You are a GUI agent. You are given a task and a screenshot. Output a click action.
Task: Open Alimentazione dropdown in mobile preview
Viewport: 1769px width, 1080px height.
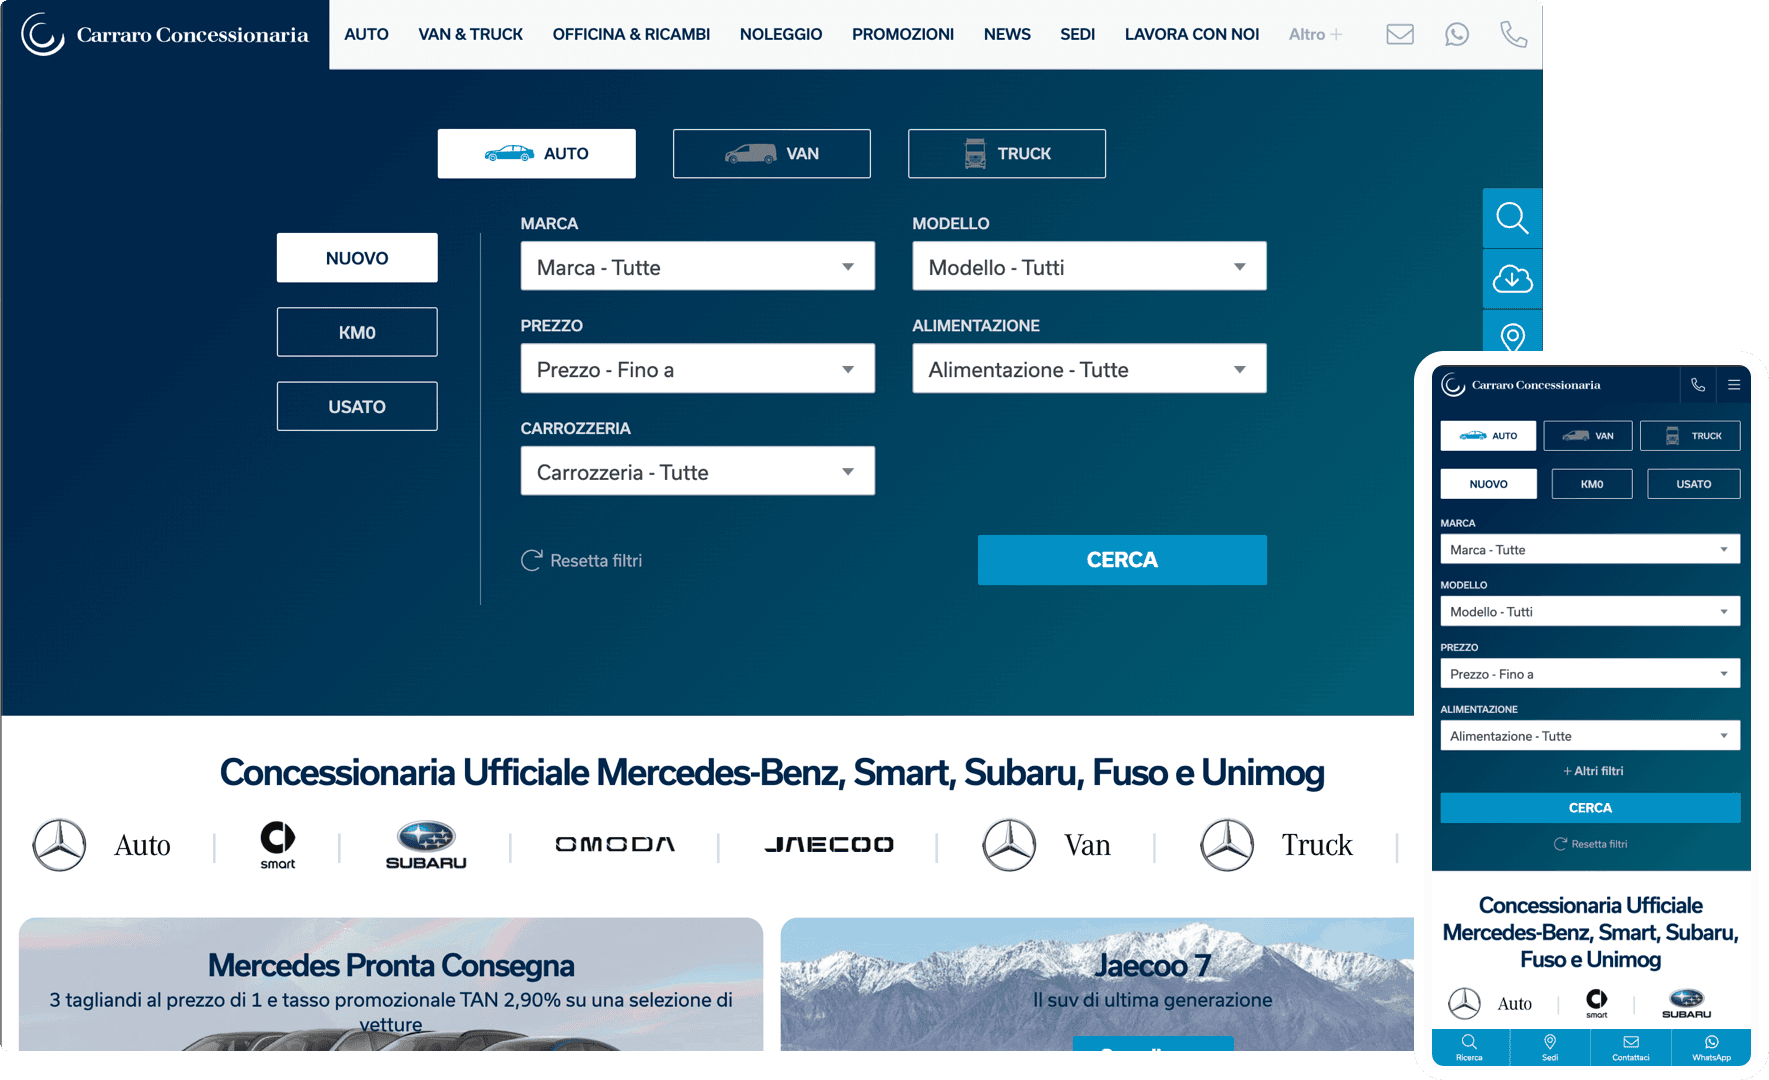tap(1590, 735)
